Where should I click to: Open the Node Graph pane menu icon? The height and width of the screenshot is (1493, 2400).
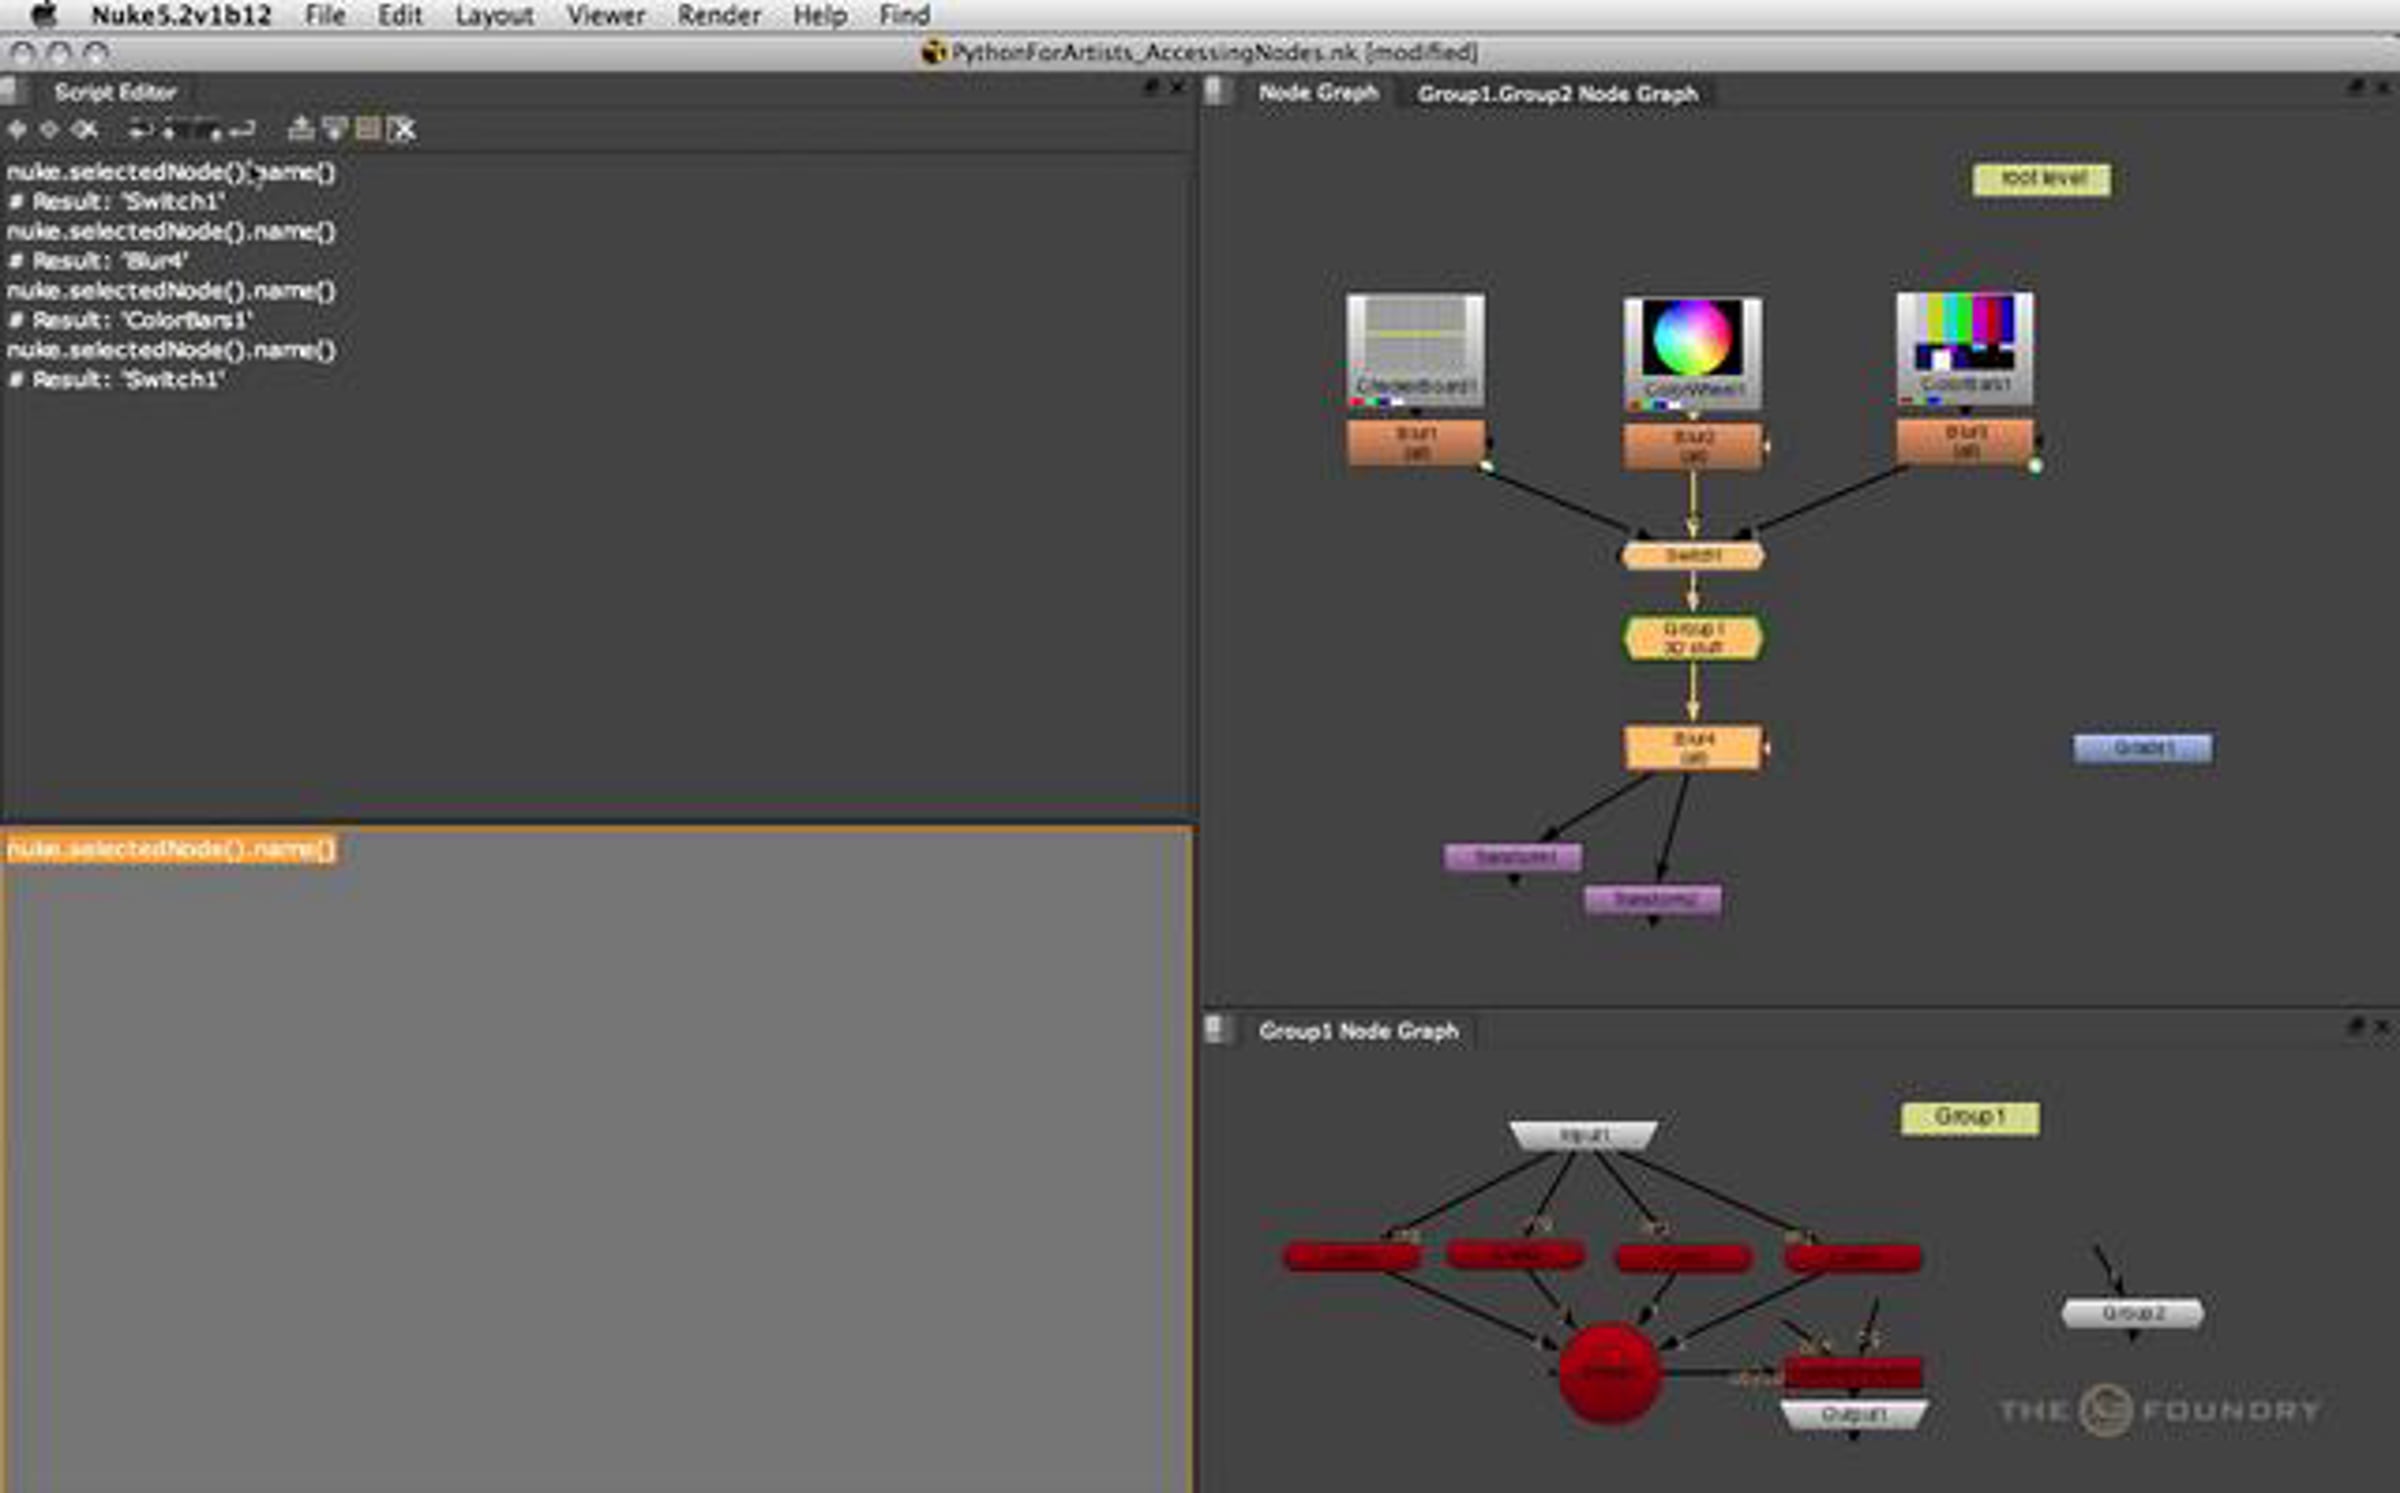click(x=1217, y=92)
